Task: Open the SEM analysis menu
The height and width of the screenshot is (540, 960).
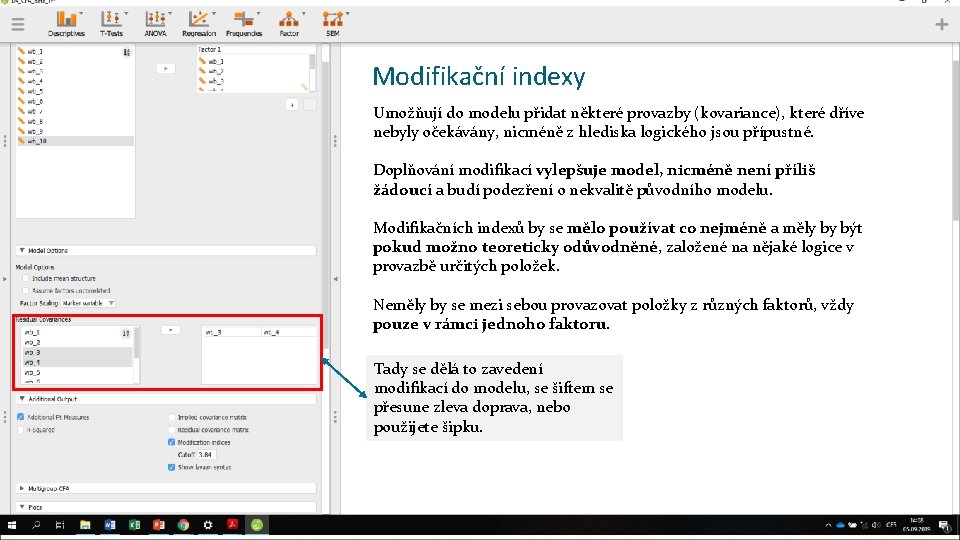Action: click(x=332, y=24)
